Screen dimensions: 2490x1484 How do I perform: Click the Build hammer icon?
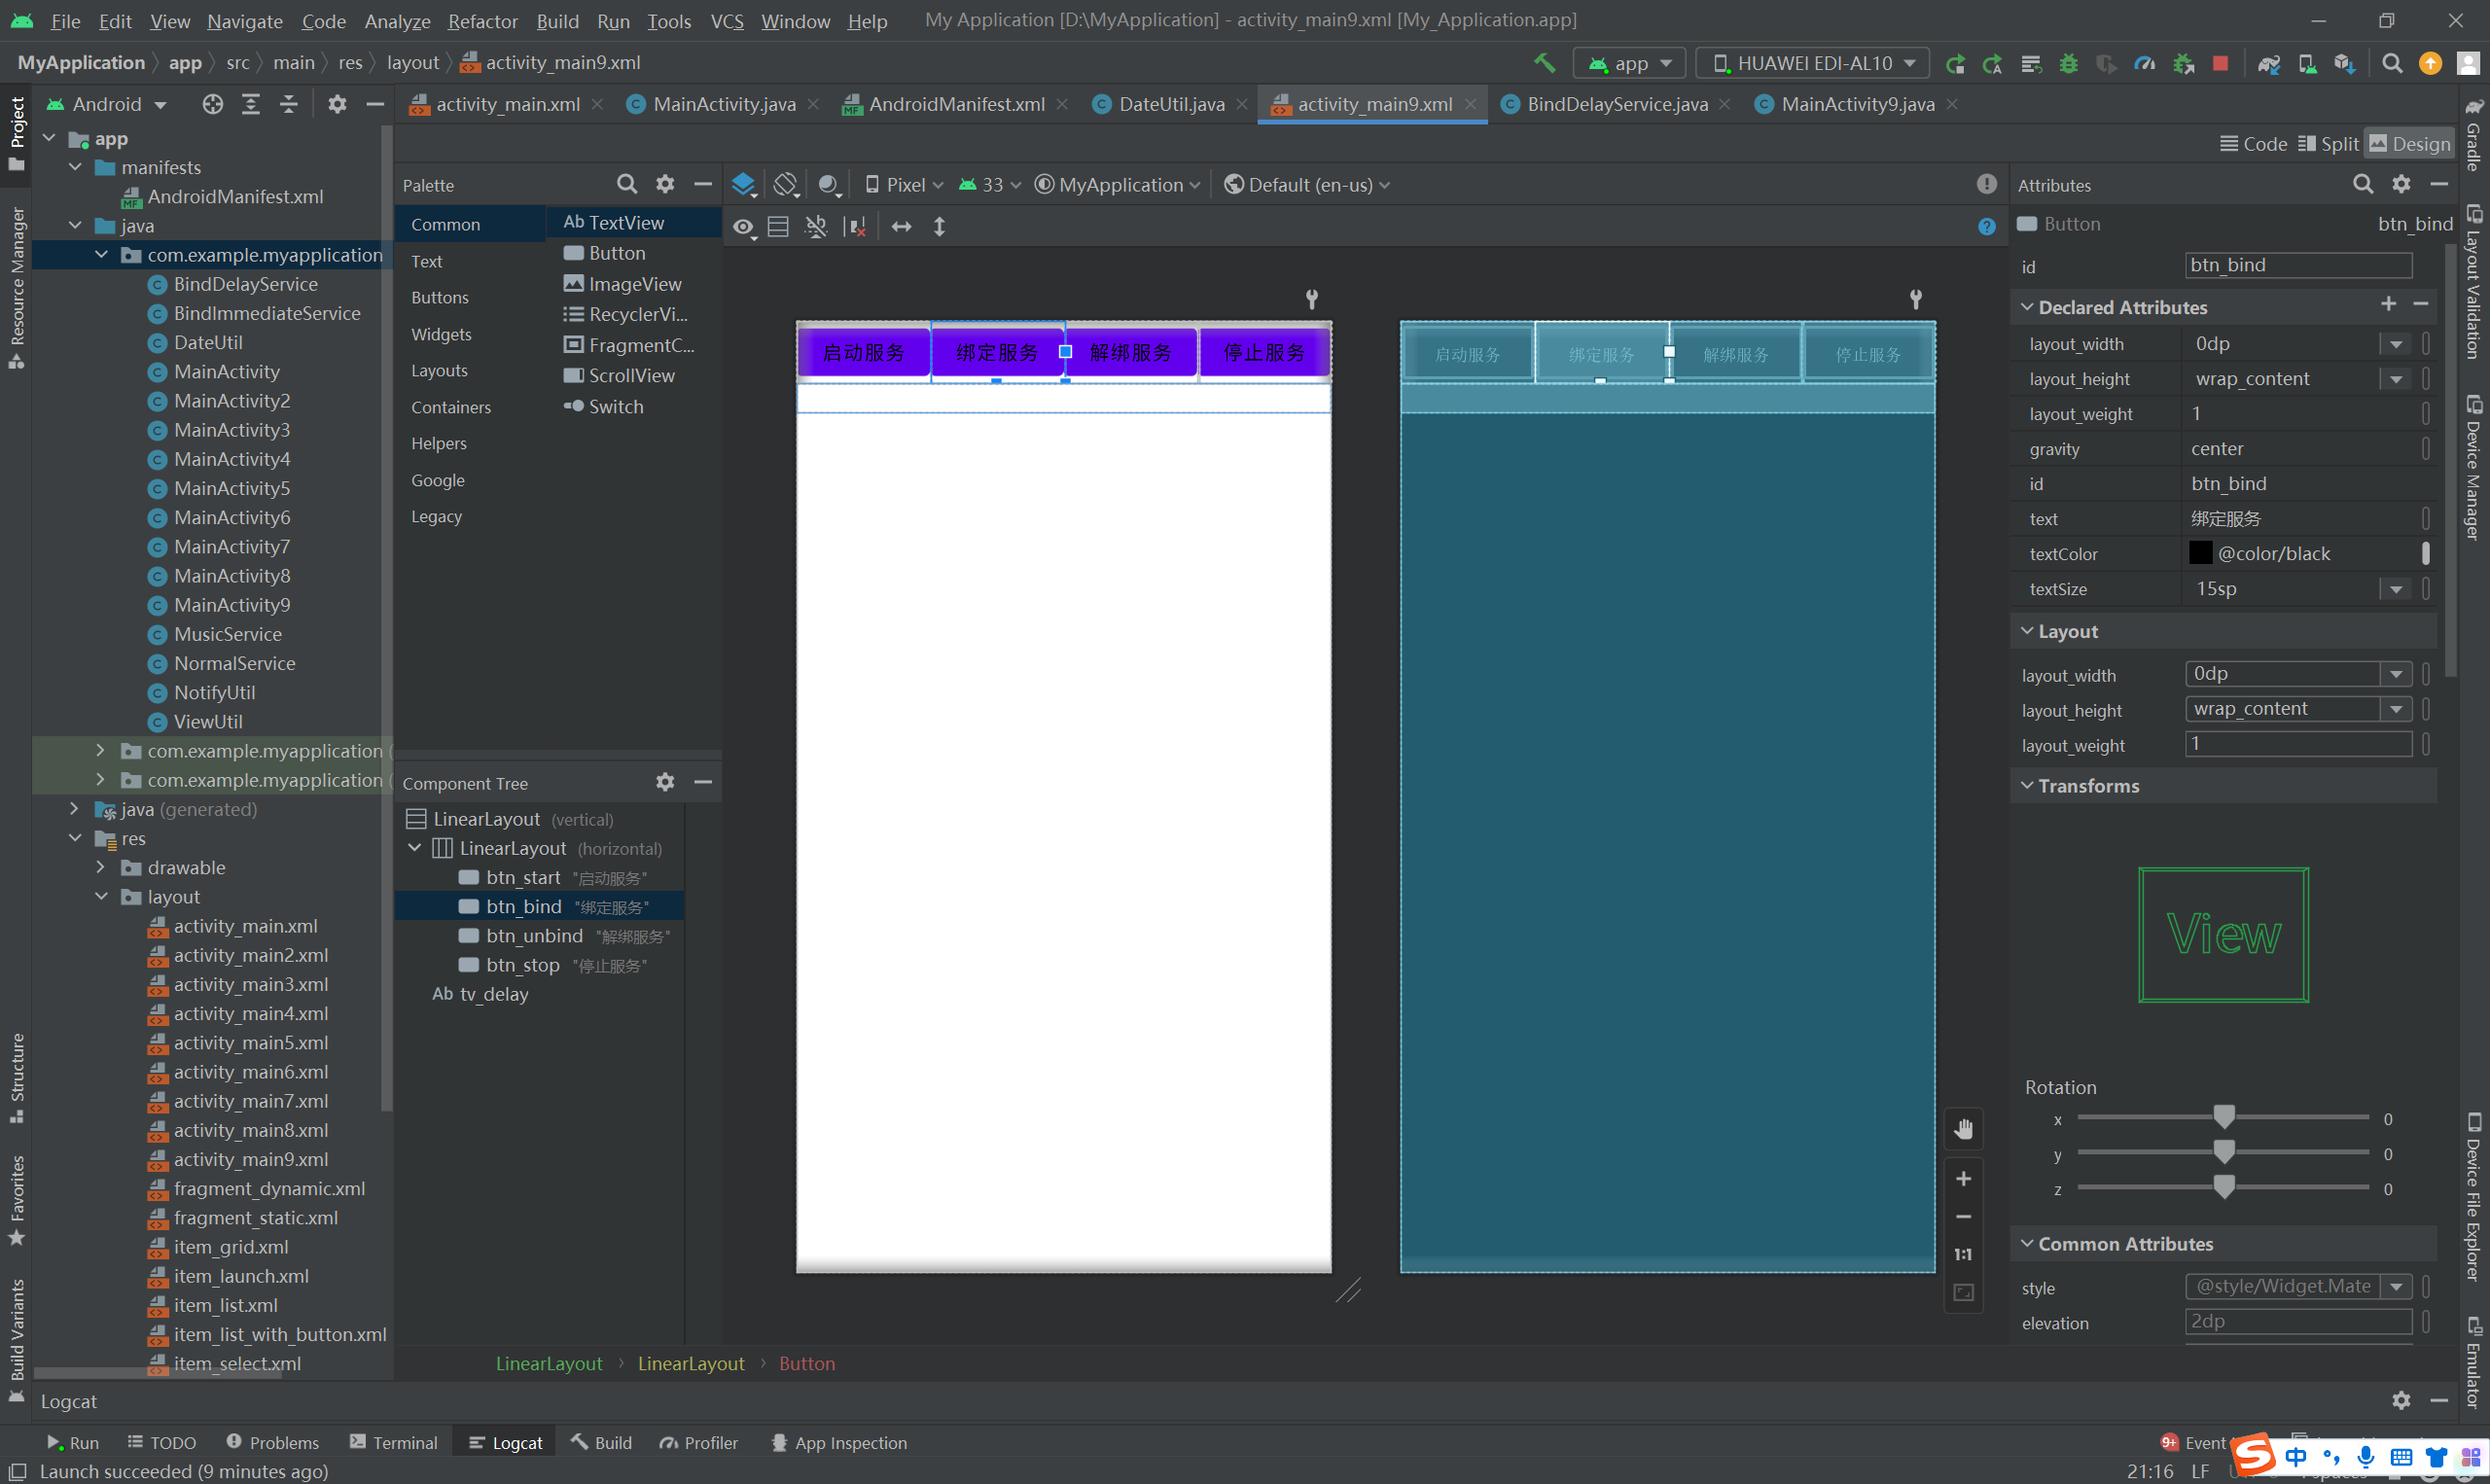coord(1544,63)
